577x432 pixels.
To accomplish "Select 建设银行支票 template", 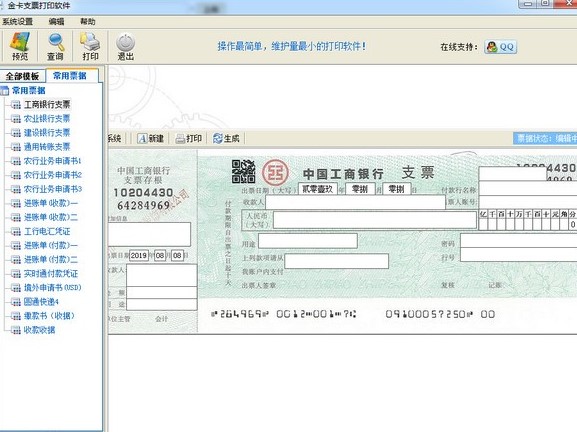I will click(47, 132).
